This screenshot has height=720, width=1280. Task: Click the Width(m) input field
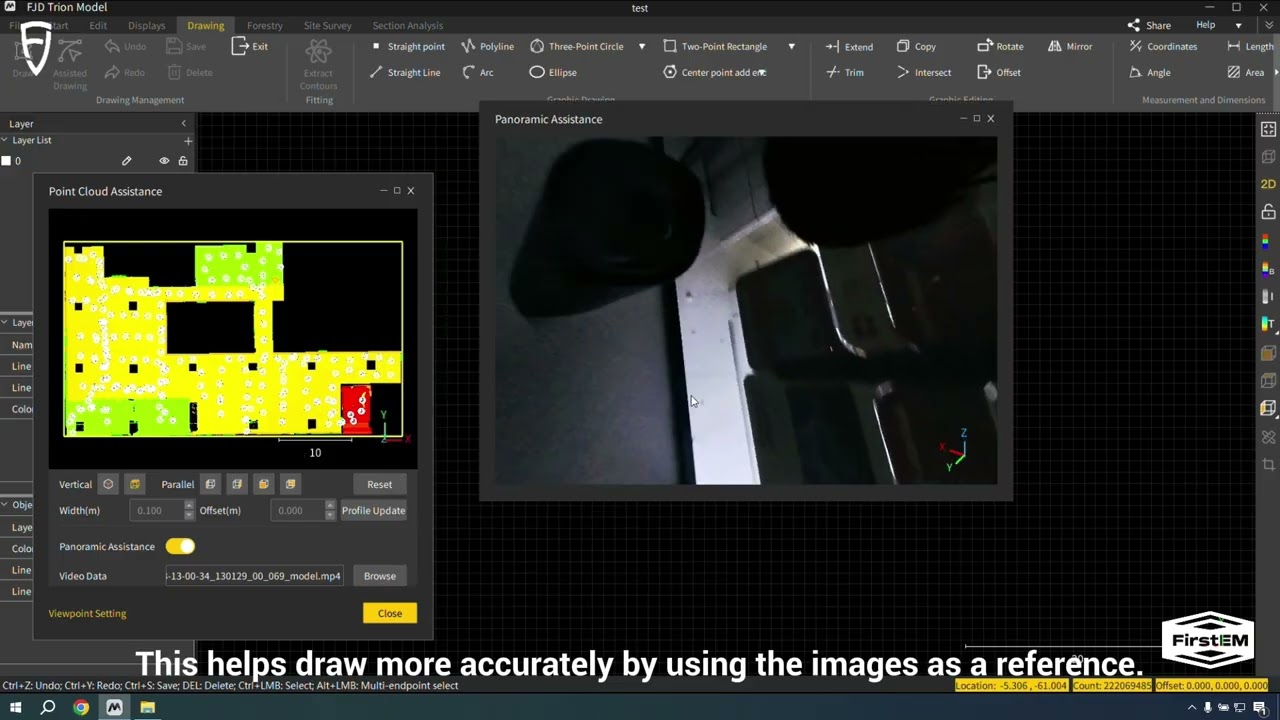tap(156, 510)
